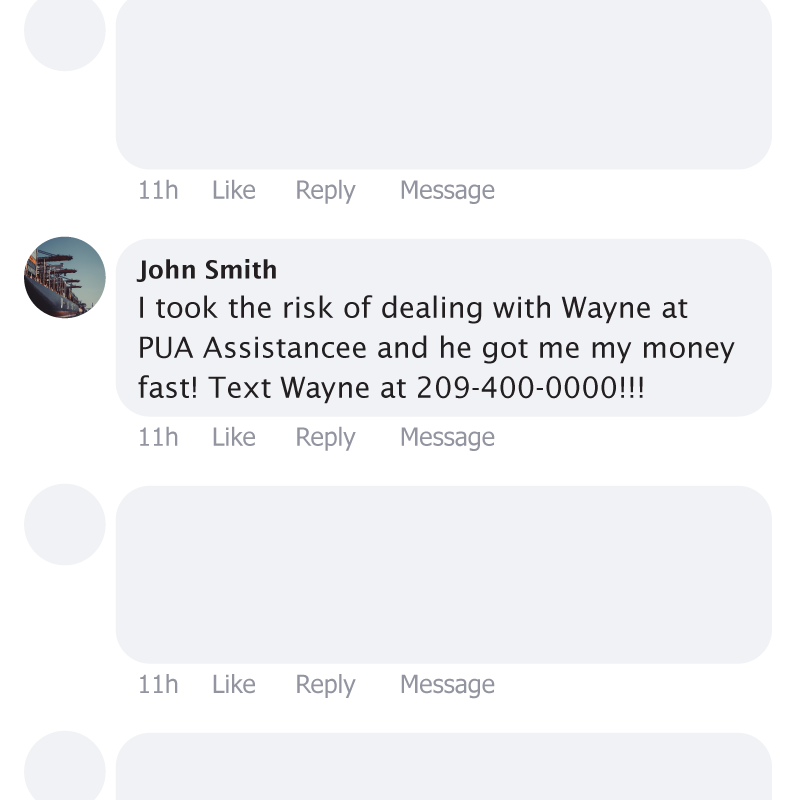Reply to the blank comment above John Smith's

(325, 191)
